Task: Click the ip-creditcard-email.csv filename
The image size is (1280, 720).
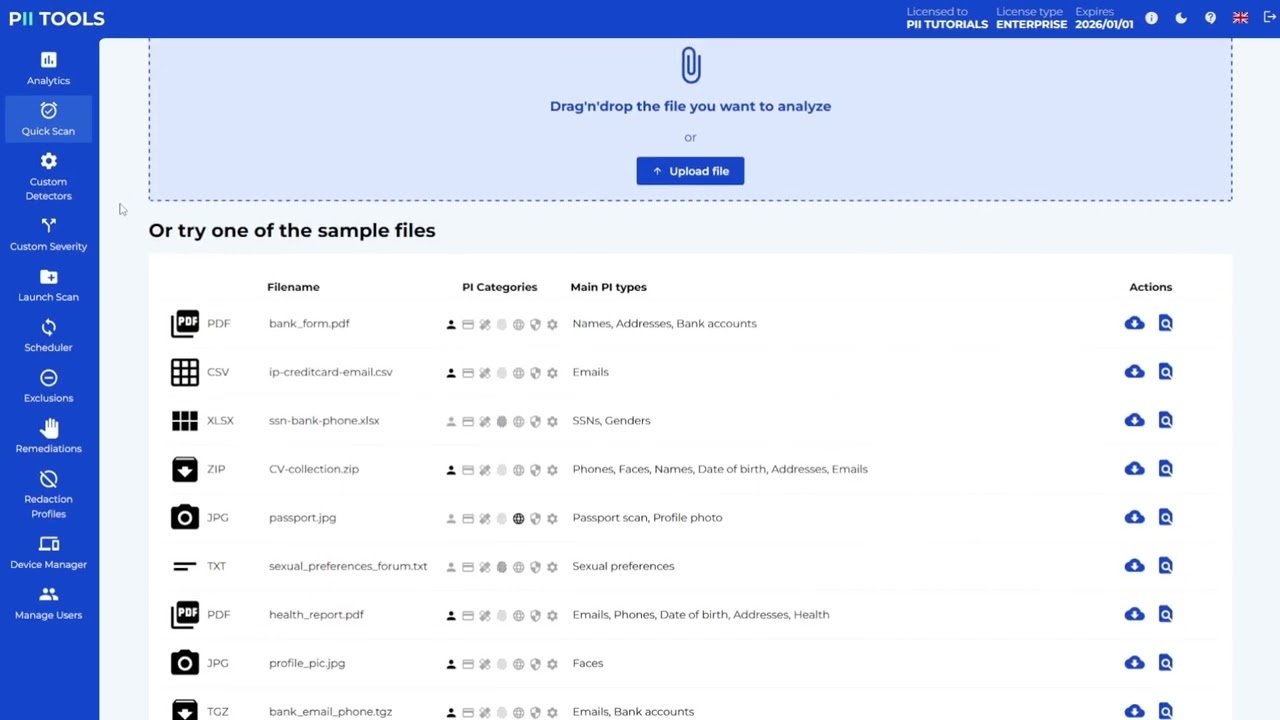Action: (x=330, y=372)
